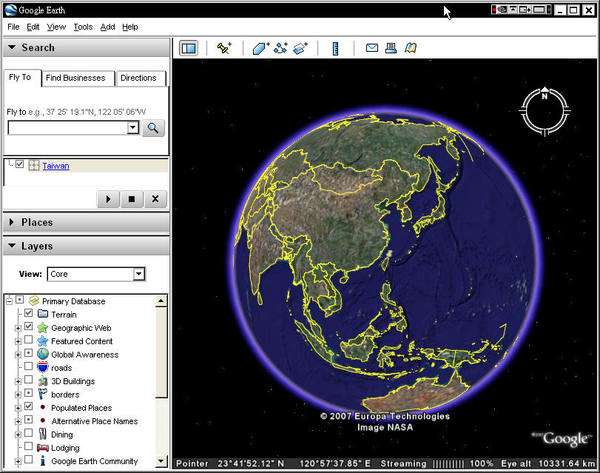Uncheck the Populated Places checkbox
The width and height of the screenshot is (600, 473).
(x=28, y=406)
